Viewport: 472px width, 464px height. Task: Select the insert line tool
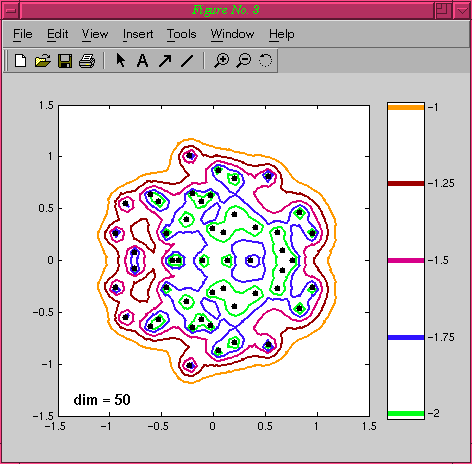(187, 61)
